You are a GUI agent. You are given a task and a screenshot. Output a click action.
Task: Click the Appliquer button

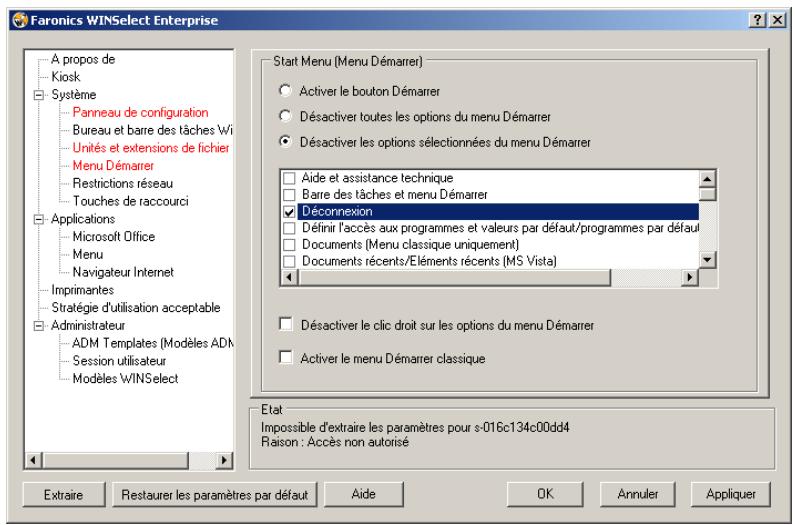(731, 495)
